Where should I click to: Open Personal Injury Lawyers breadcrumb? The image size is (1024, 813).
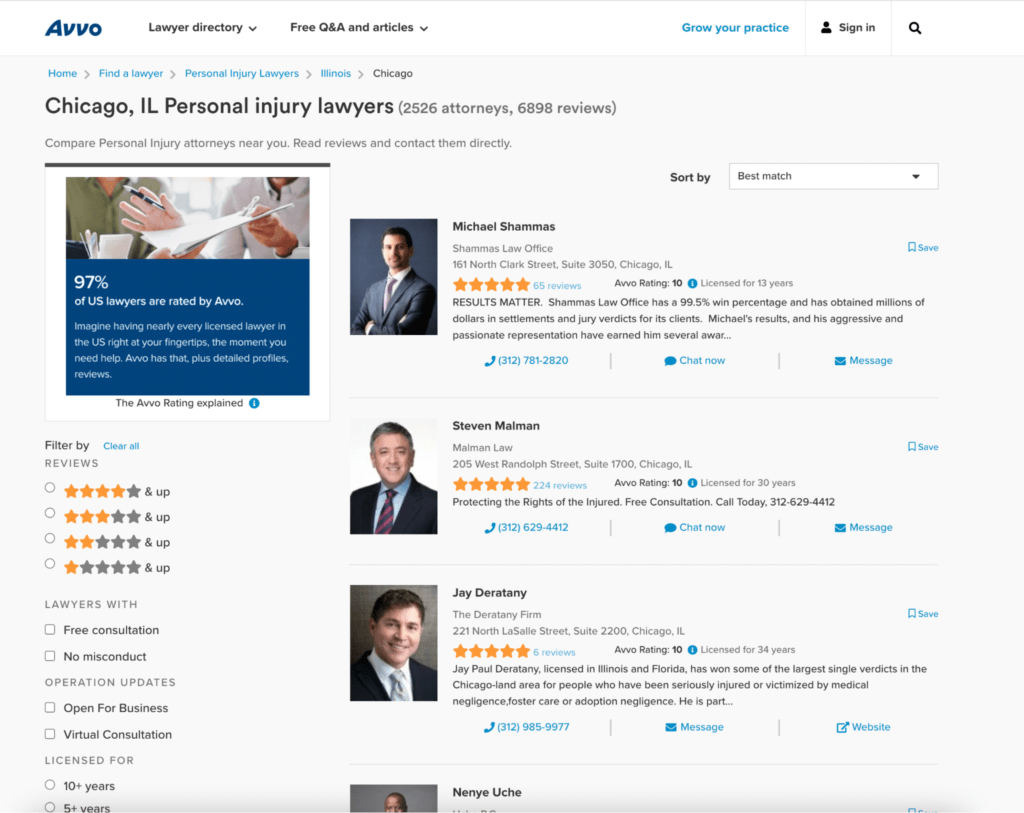(x=242, y=74)
